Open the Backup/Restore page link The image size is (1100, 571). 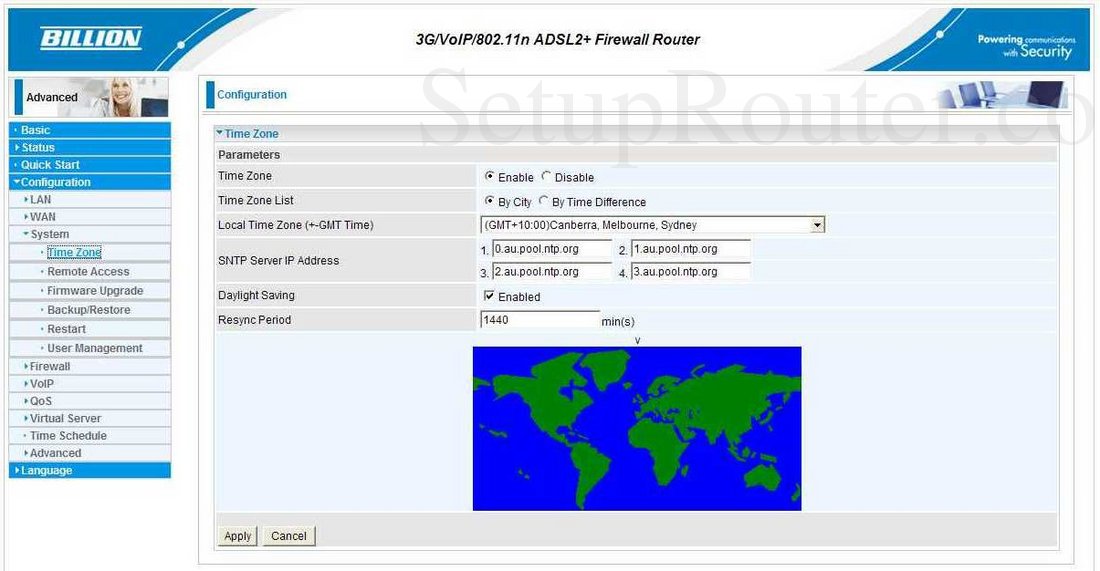[88, 309]
